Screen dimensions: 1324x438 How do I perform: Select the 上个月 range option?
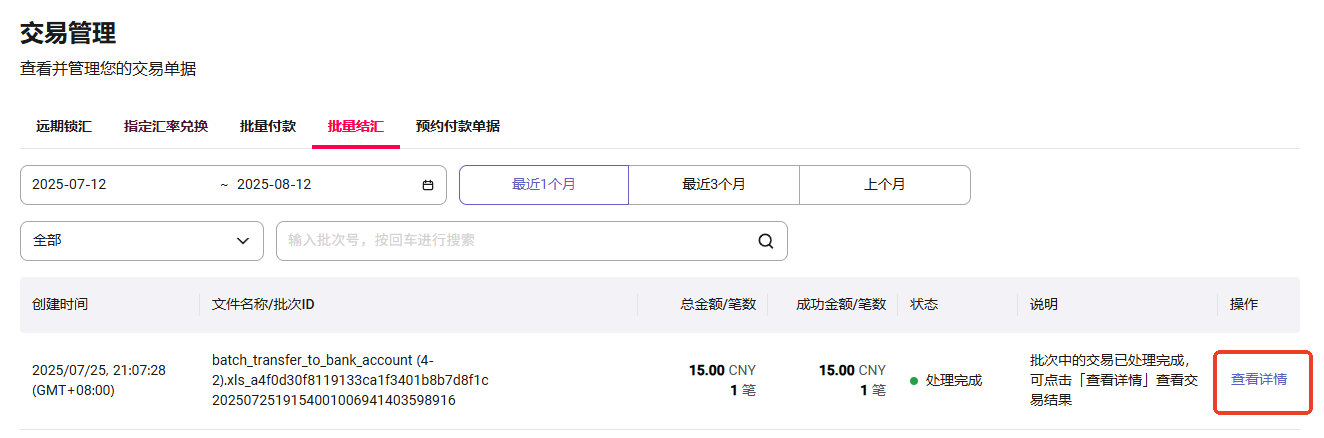tap(885, 185)
